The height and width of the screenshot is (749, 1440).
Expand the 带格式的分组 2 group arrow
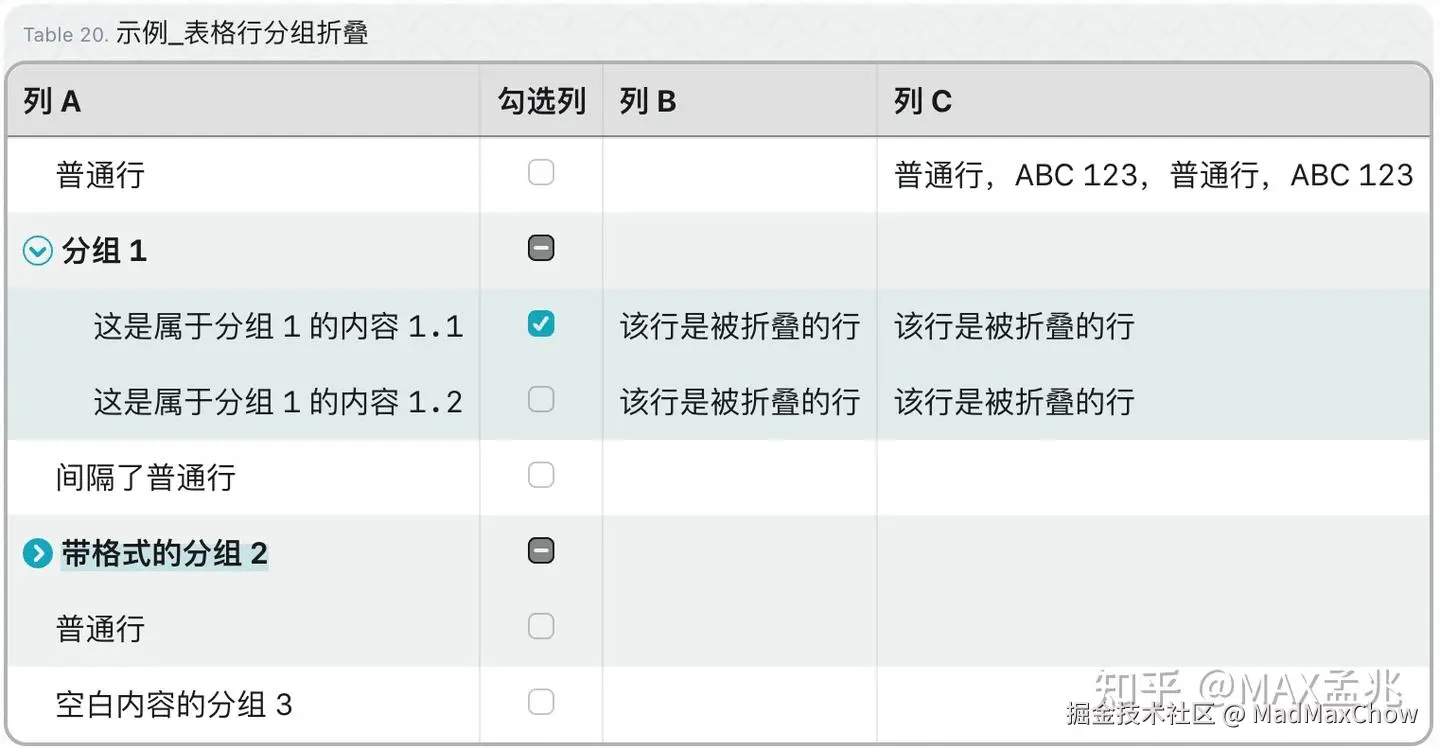pos(37,553)
